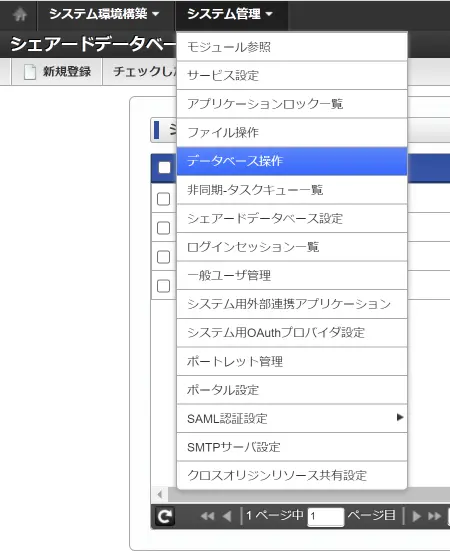This screenshot has width=450, height=551.
Task: Check the last row checkbox
Action: pos(163,286)
